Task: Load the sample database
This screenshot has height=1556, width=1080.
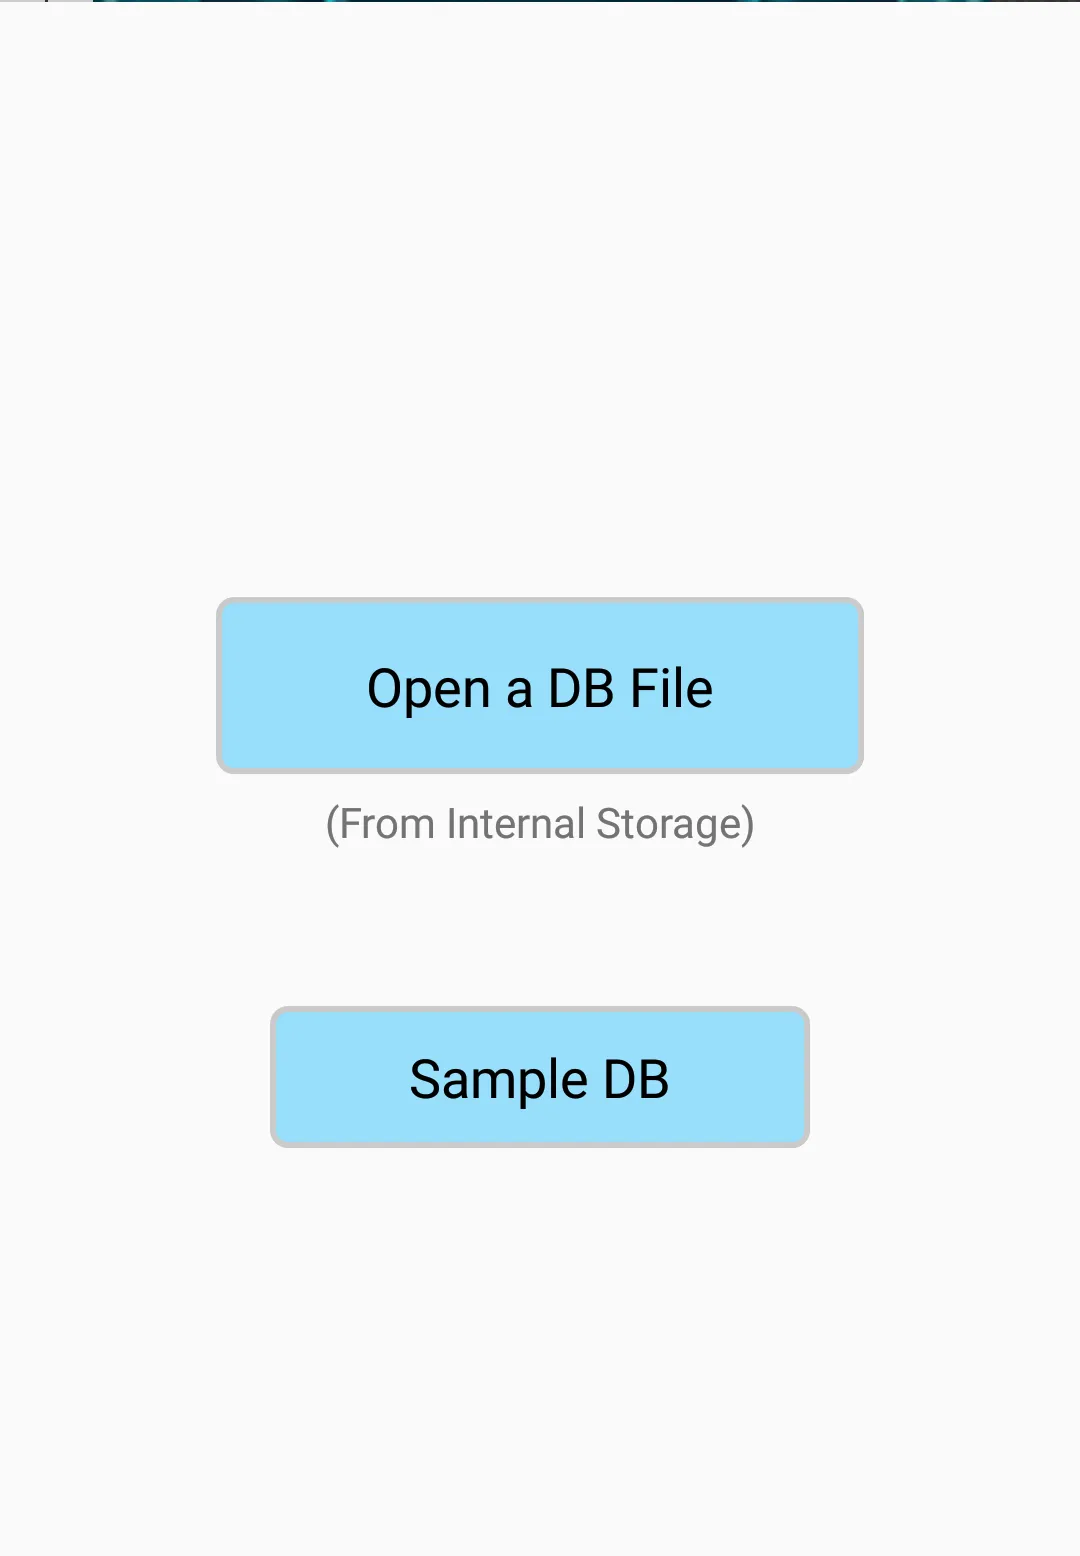Action: [x=540, y=1077]
